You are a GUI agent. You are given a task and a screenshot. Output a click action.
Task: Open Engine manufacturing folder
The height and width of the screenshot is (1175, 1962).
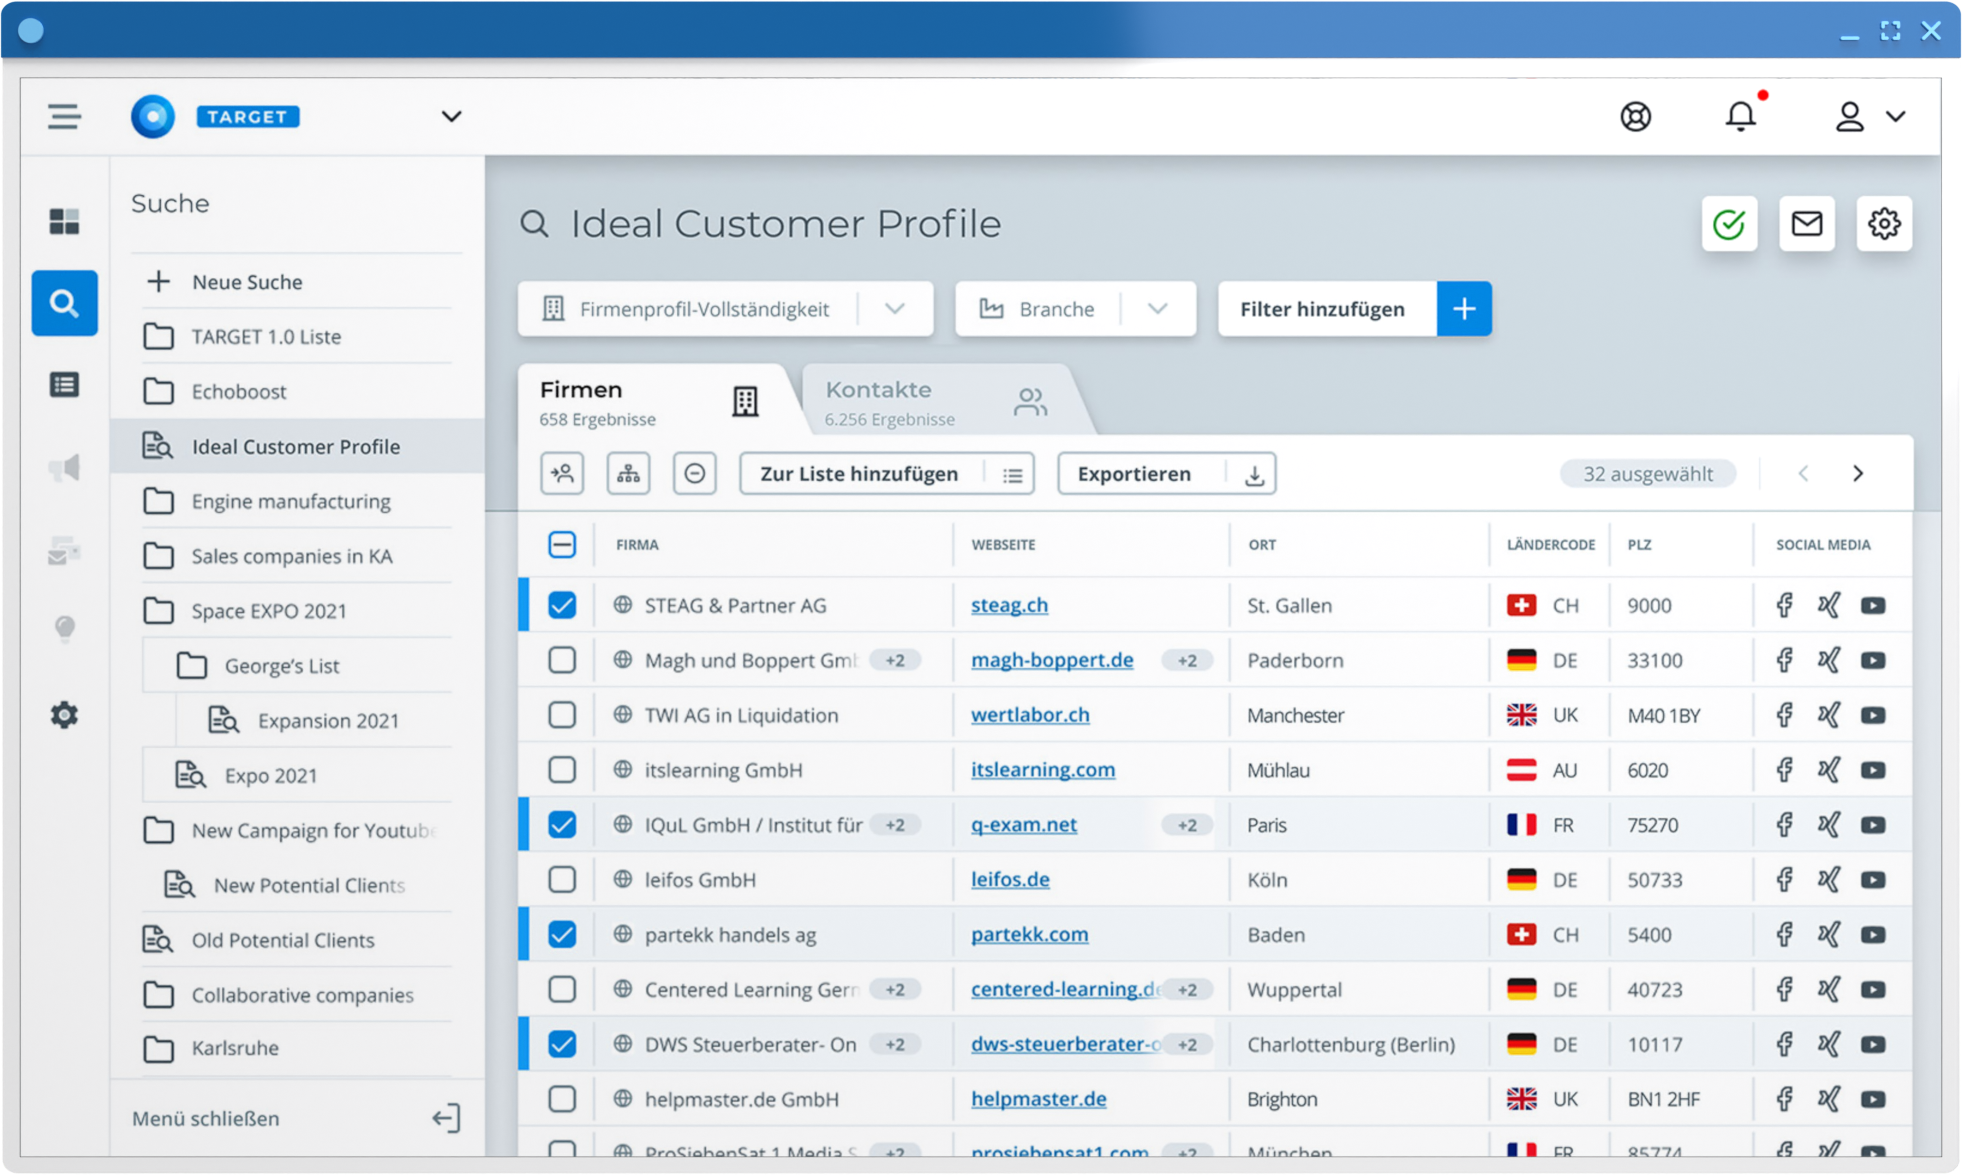click(291, 501)
